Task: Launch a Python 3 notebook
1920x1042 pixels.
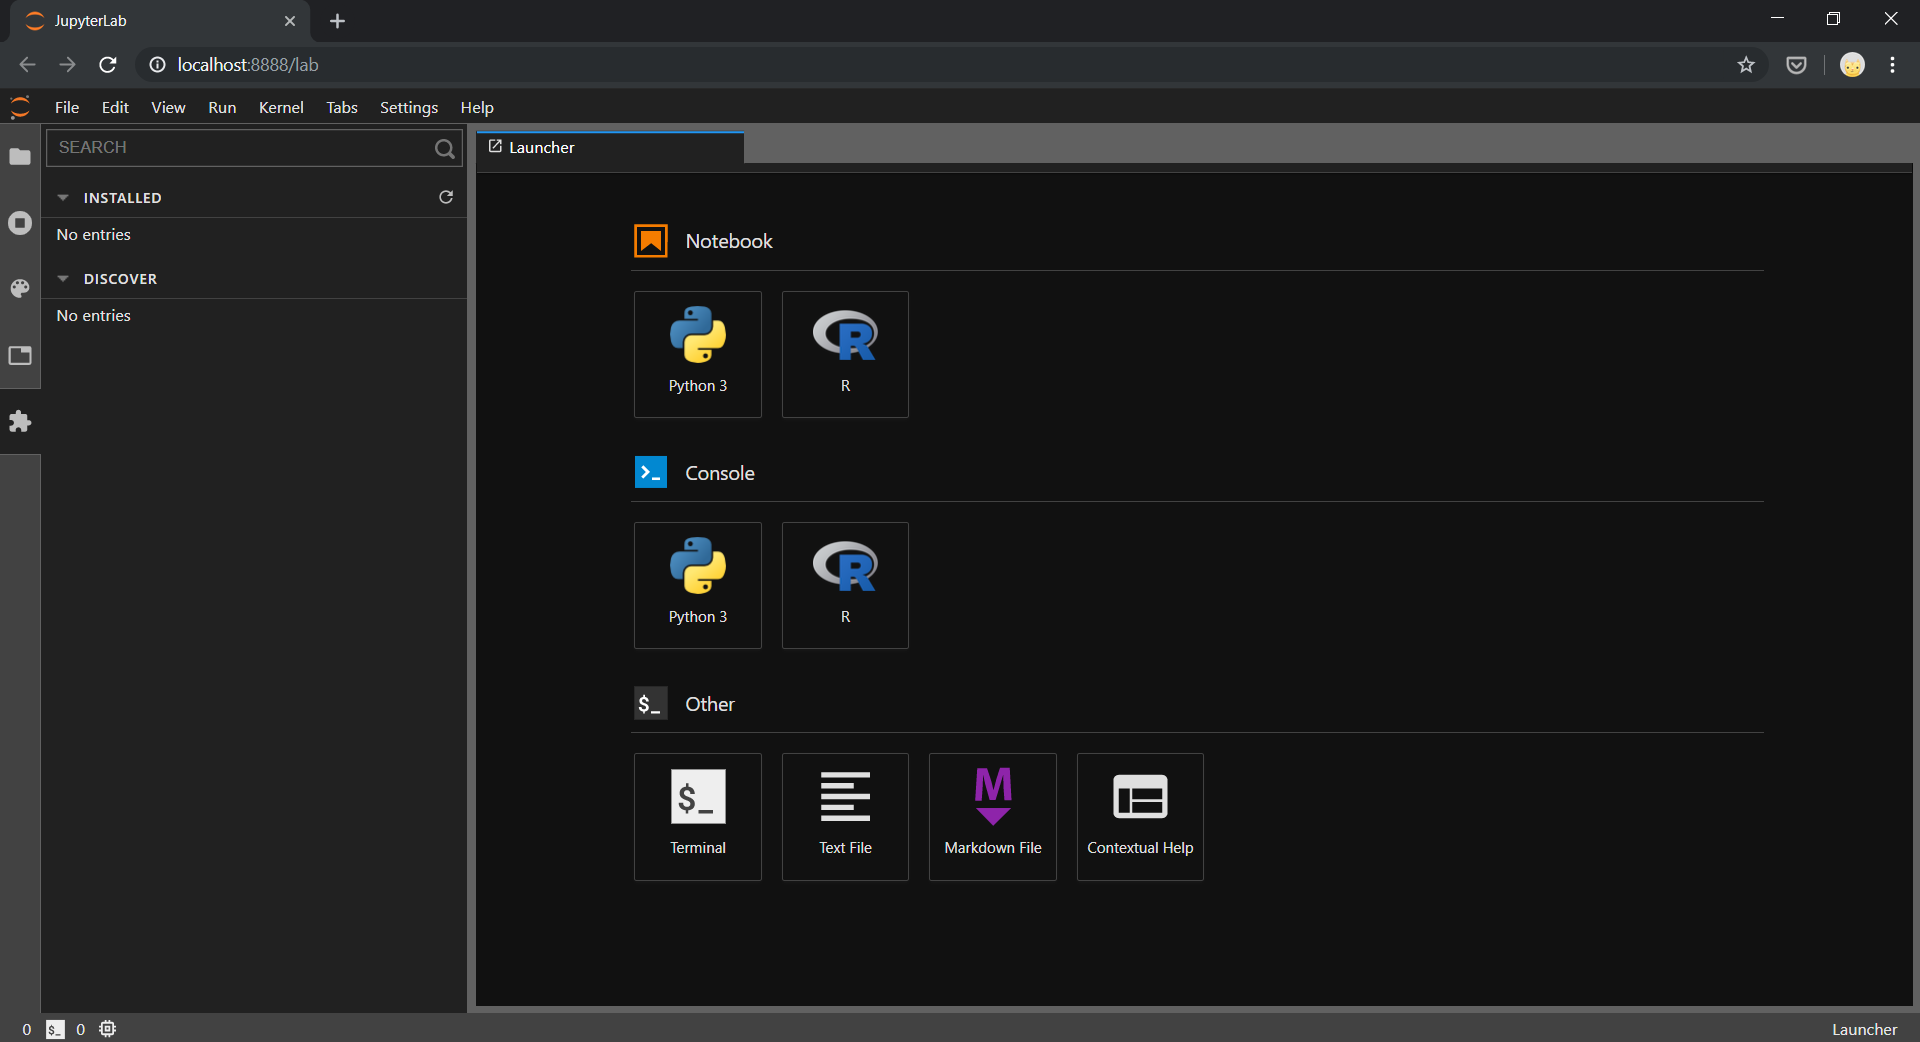Action: coord(698,354)
